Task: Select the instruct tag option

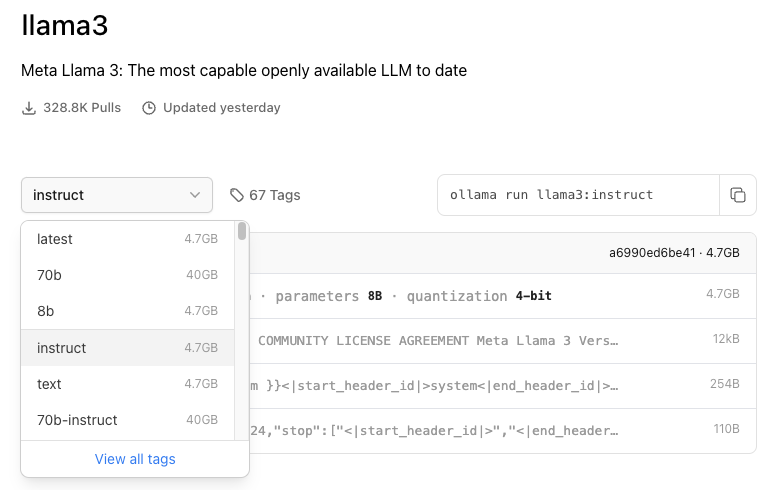Action: (x=128, y=348)
